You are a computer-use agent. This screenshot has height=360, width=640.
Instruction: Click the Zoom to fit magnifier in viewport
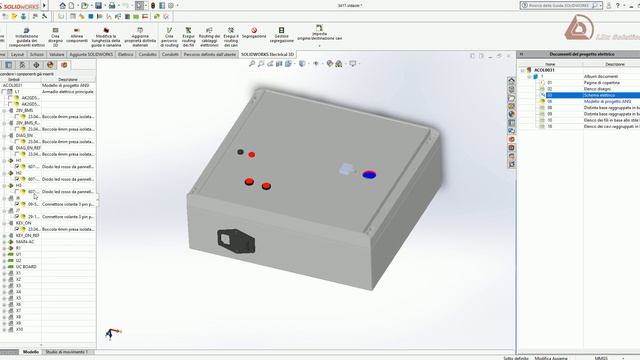[252, 64]
